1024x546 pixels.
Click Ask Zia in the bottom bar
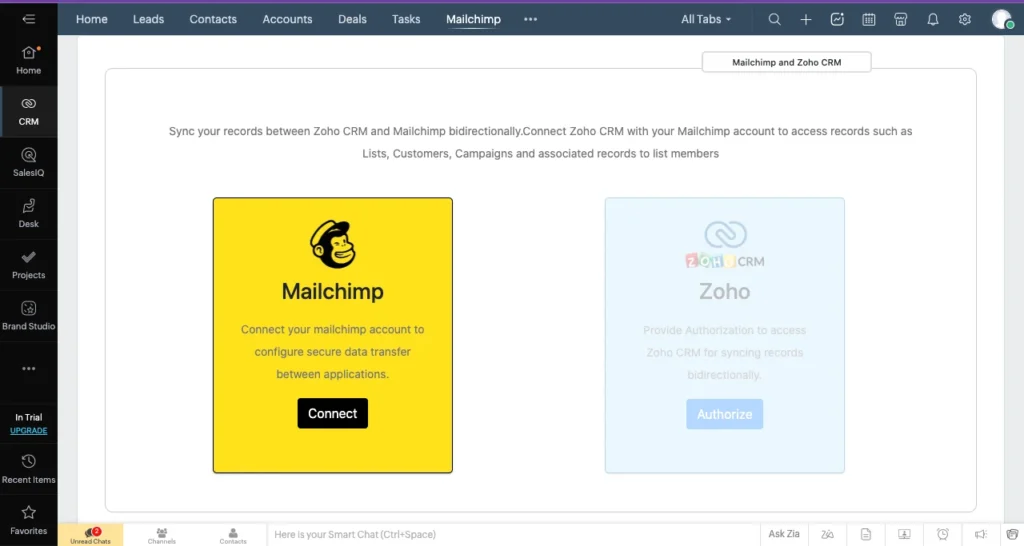tap(784, 534)
